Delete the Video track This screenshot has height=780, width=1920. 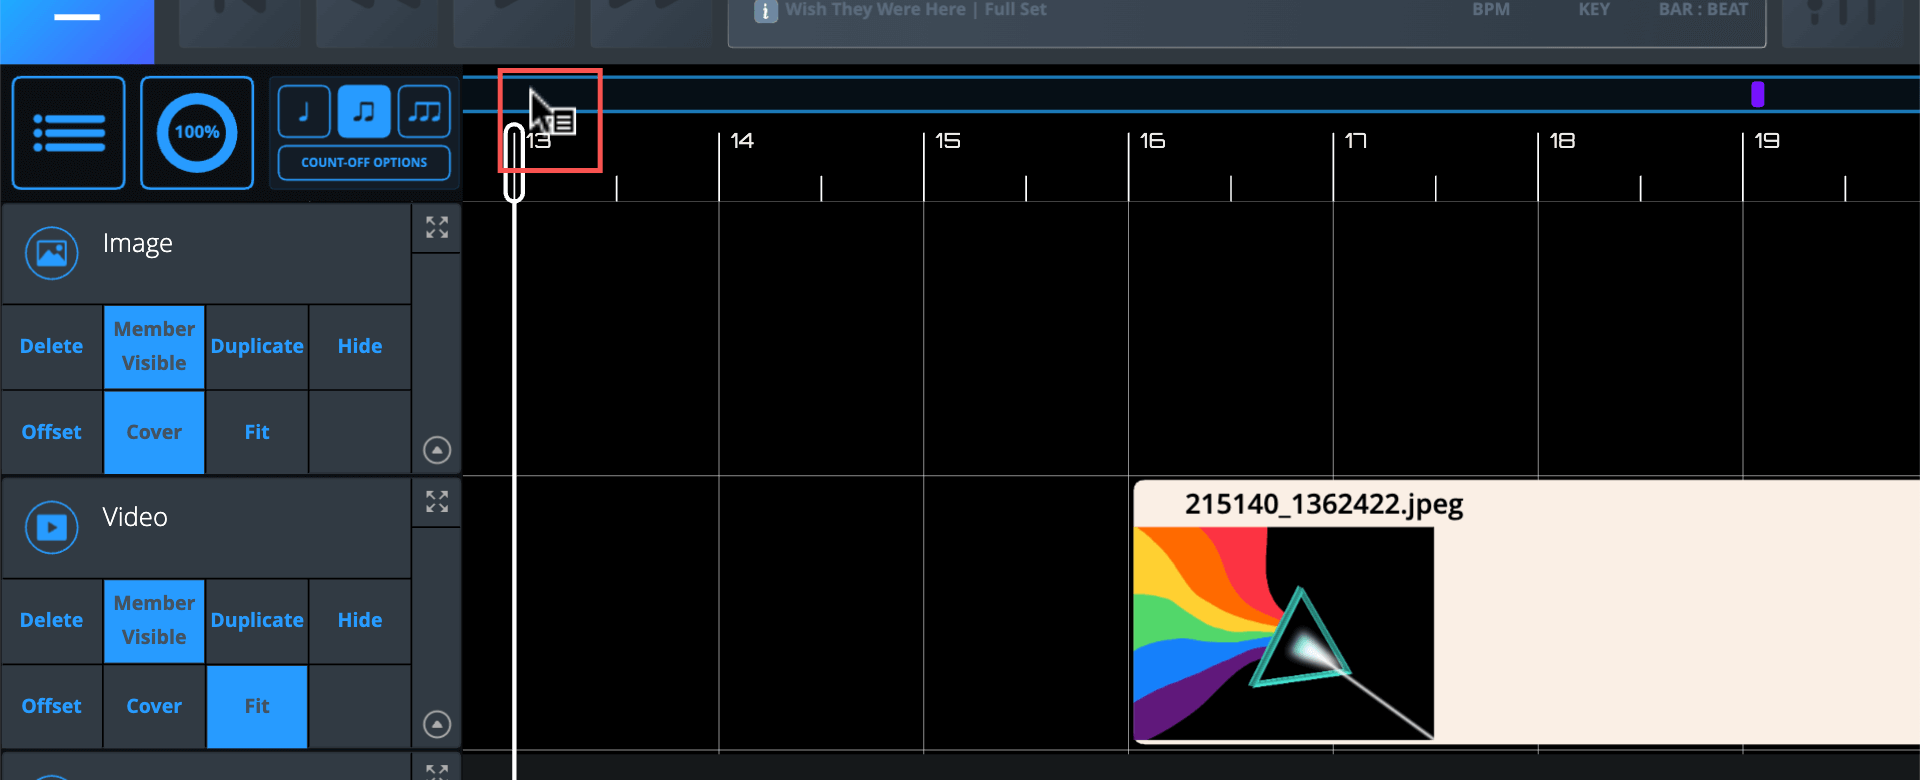coord(52,620)
